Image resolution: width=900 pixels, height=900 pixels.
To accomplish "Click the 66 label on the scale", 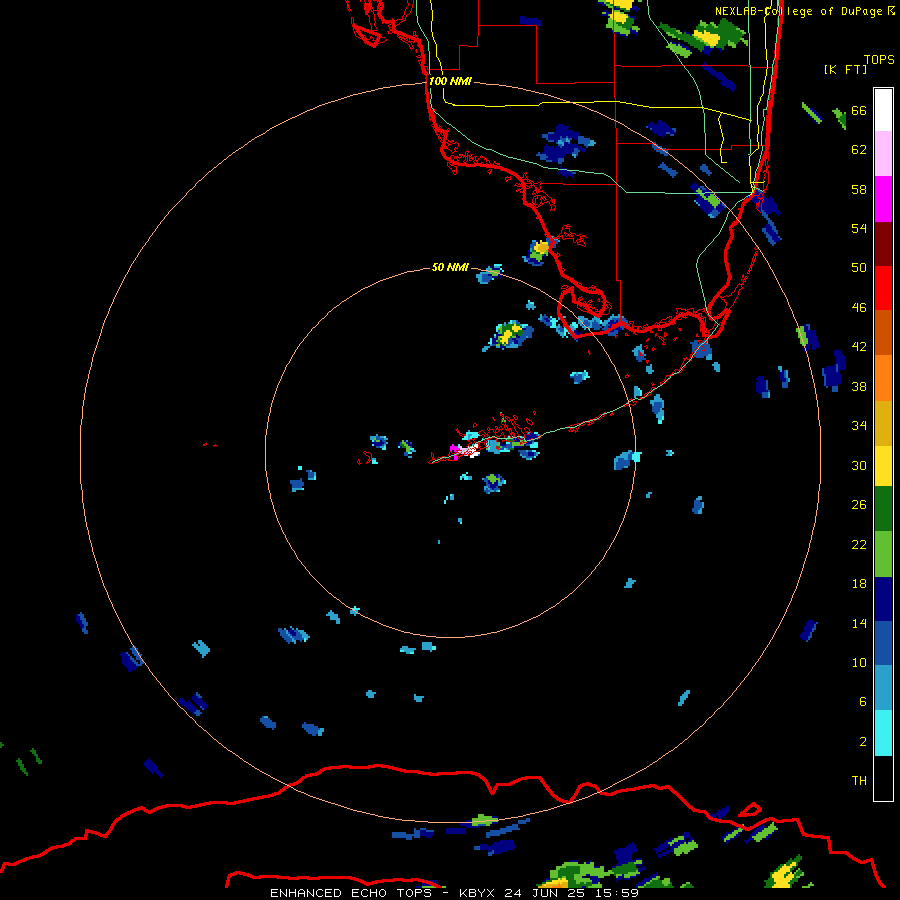I will 859,110.
